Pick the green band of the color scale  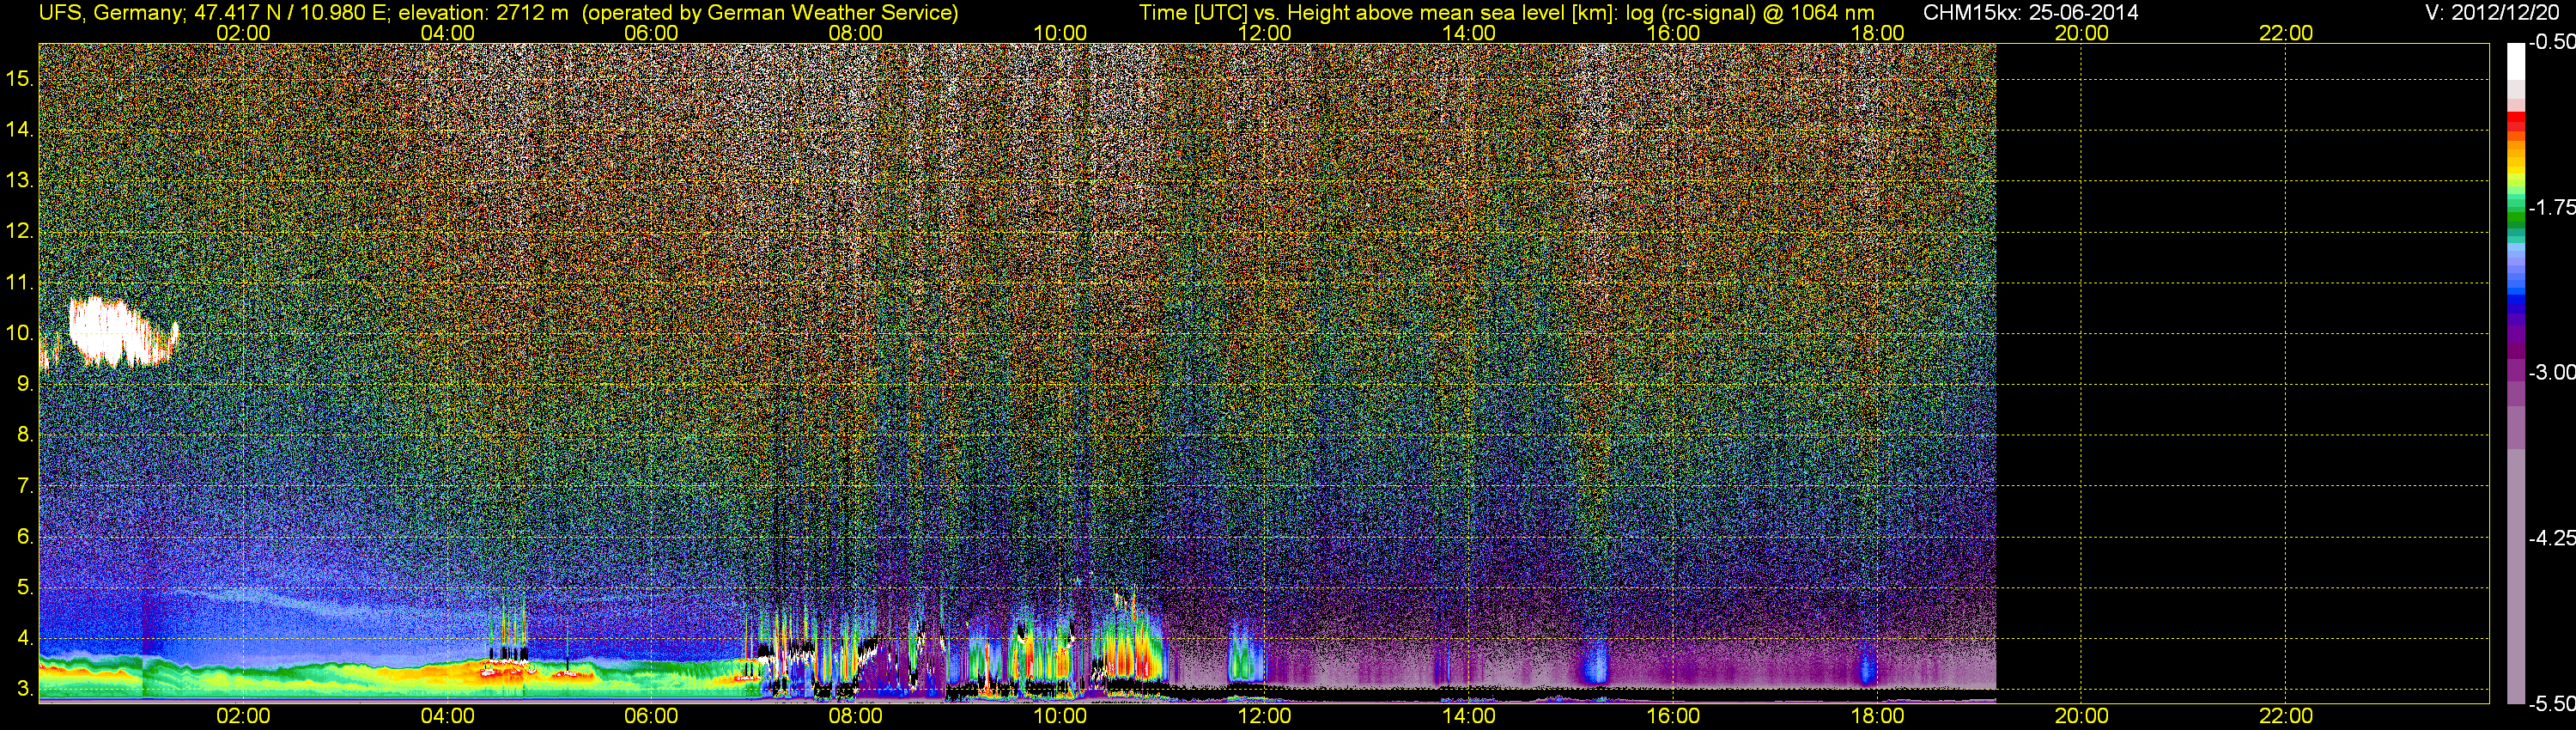click(x=2516, y=218)
